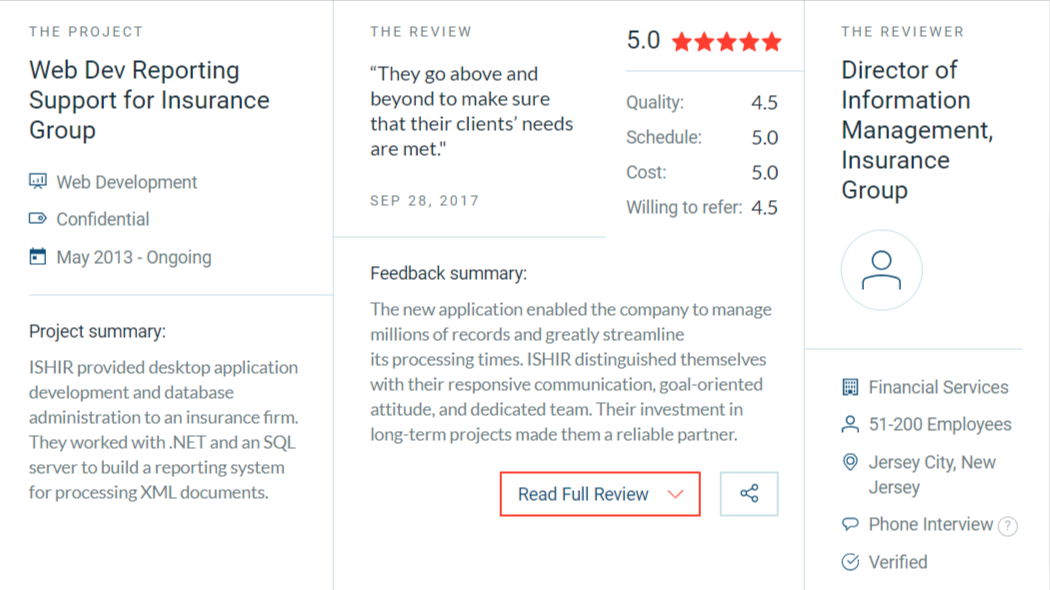Click the Phone Interview help question mark

coord(1008,526)
